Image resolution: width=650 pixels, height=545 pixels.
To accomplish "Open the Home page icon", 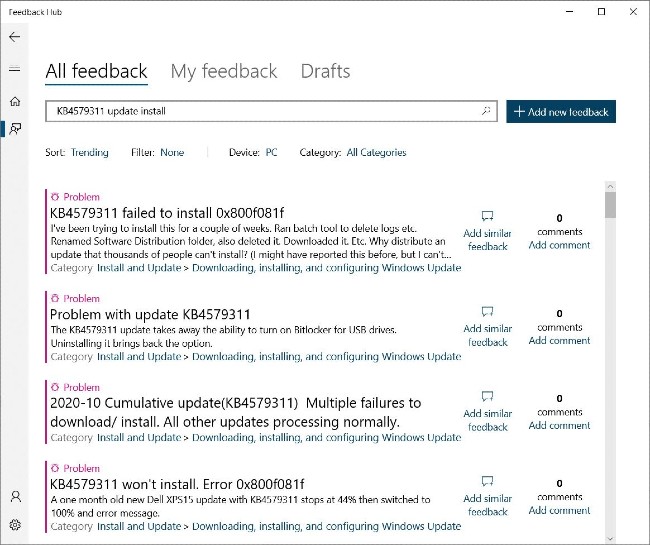I will (15, 101).
